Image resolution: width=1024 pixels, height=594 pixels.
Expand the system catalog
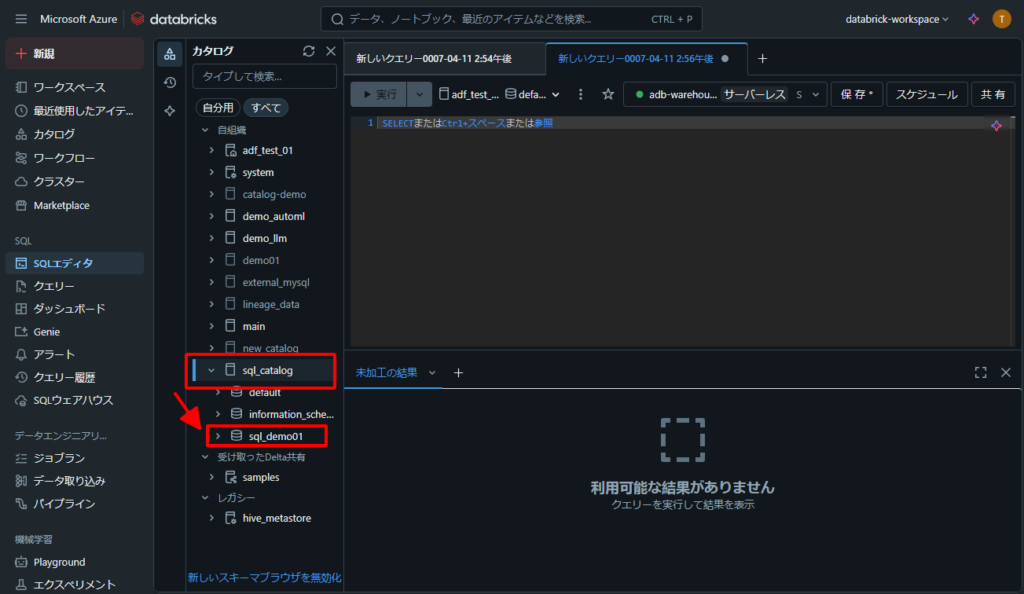211,172
